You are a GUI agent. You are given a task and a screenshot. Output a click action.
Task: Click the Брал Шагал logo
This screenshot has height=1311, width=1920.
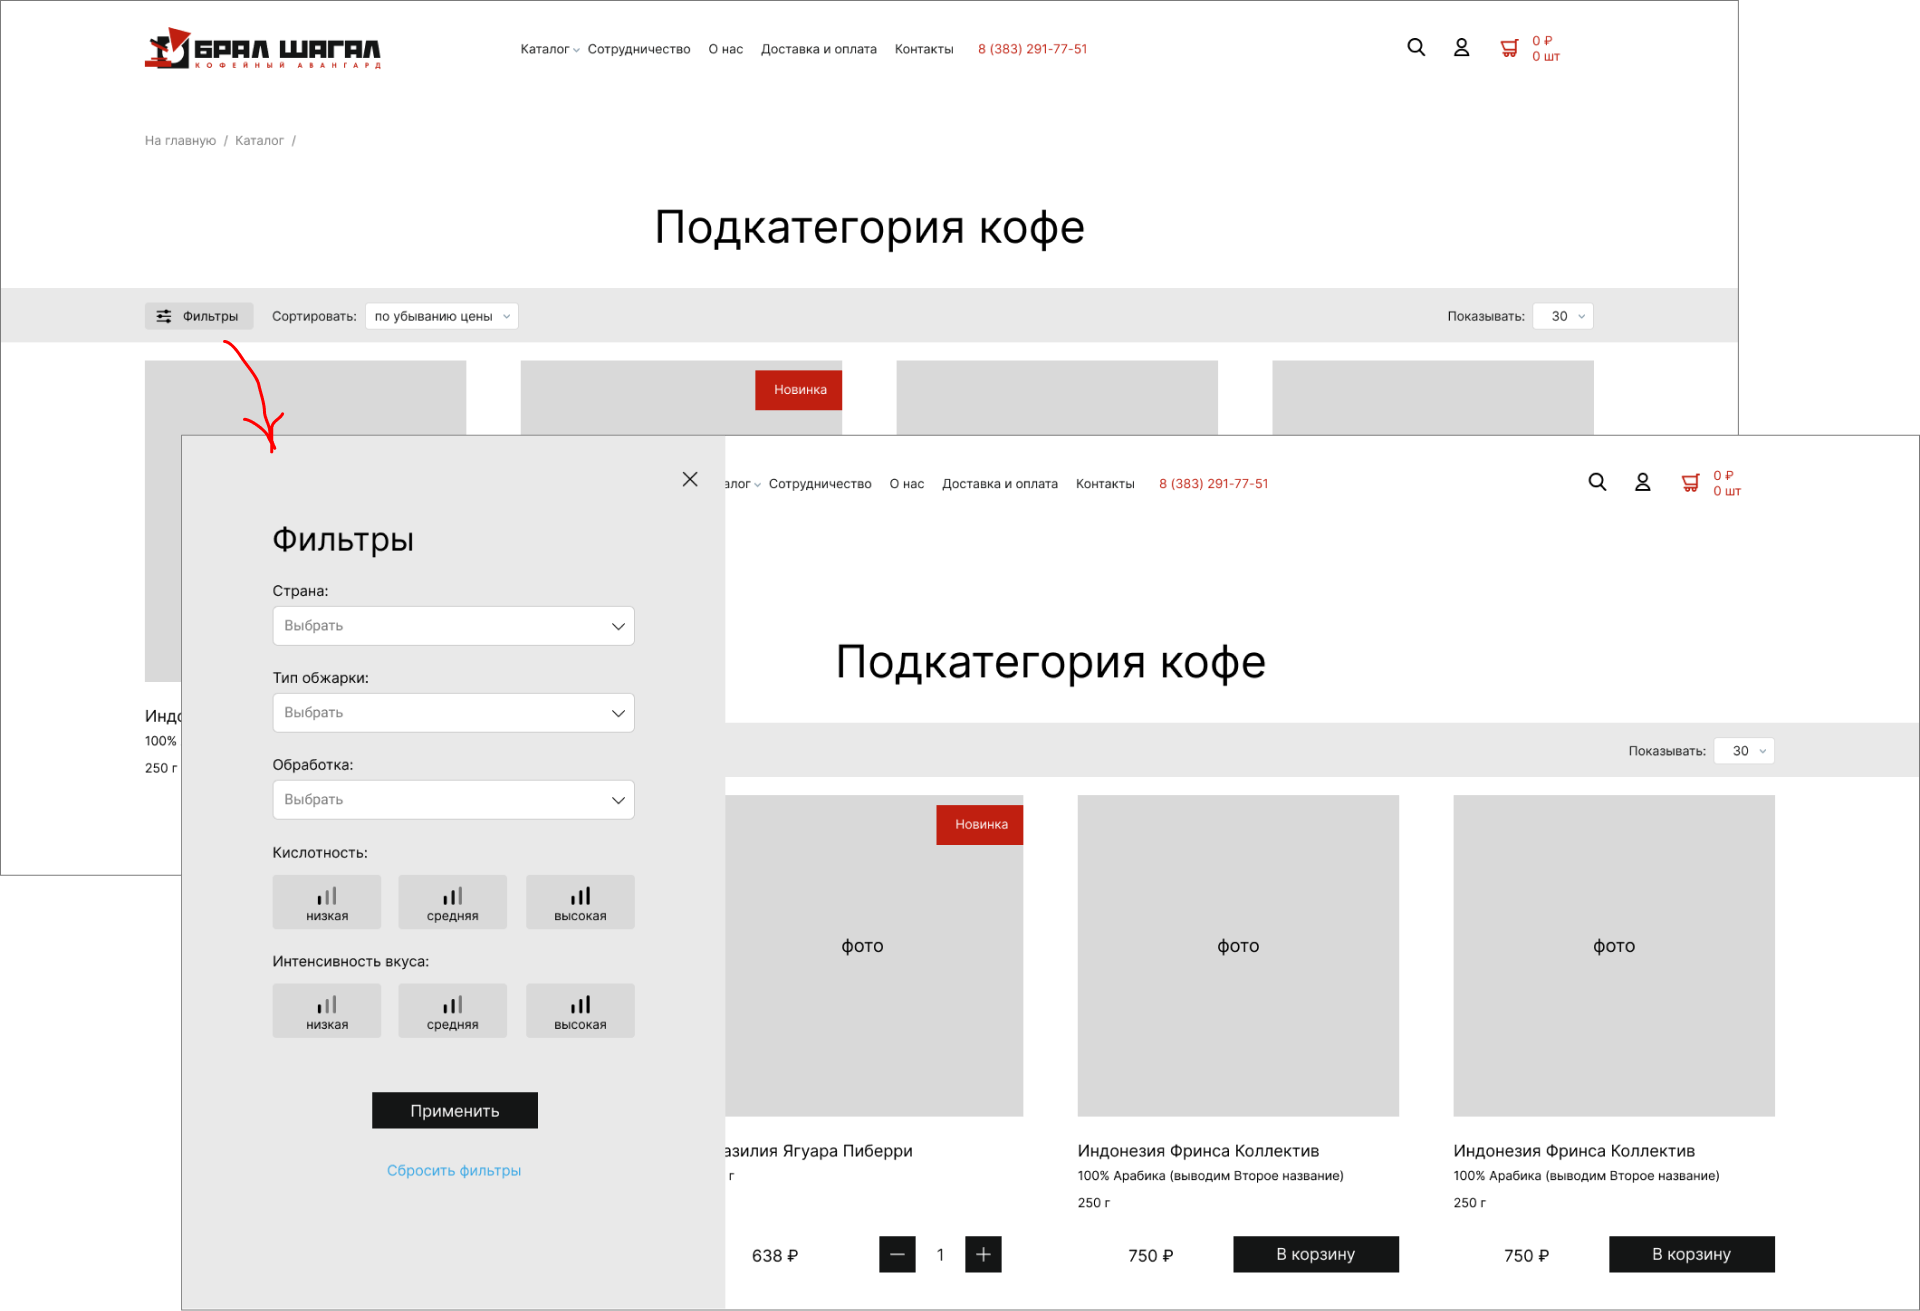(263, 49)
